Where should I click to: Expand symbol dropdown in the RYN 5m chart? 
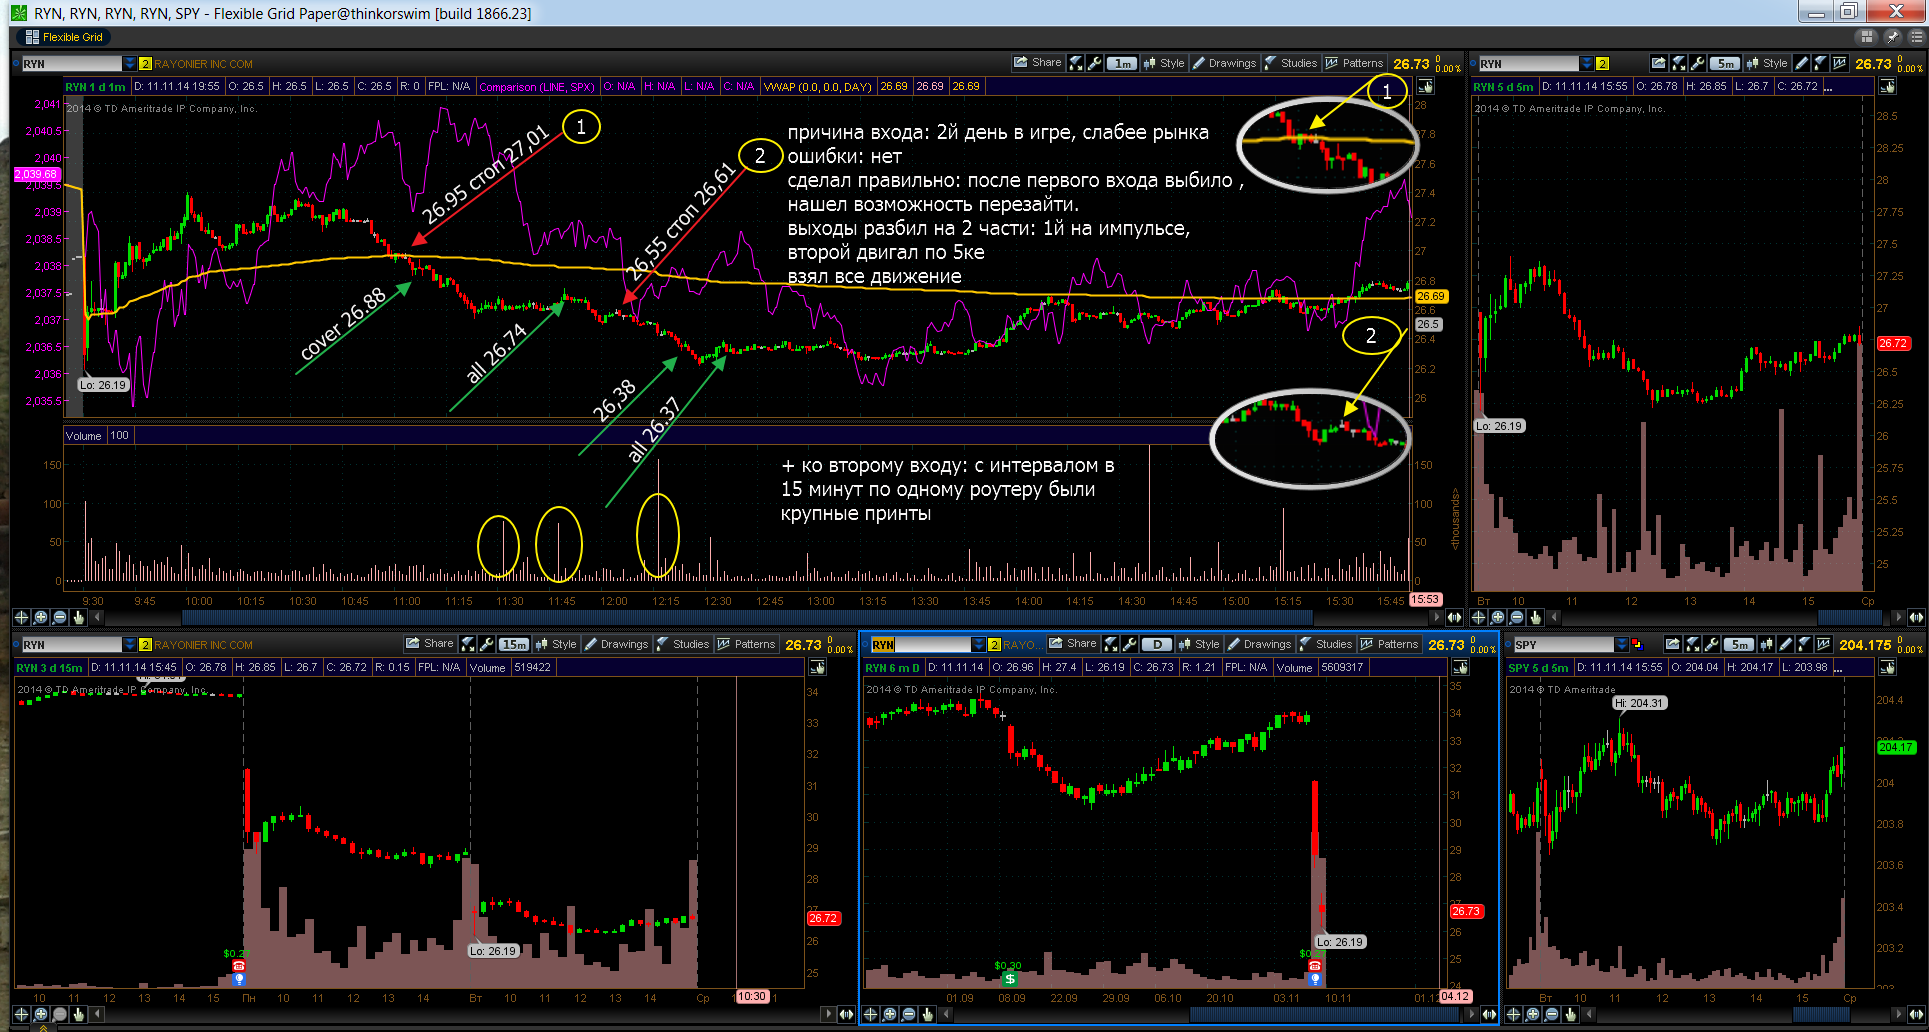[1586, 63]
